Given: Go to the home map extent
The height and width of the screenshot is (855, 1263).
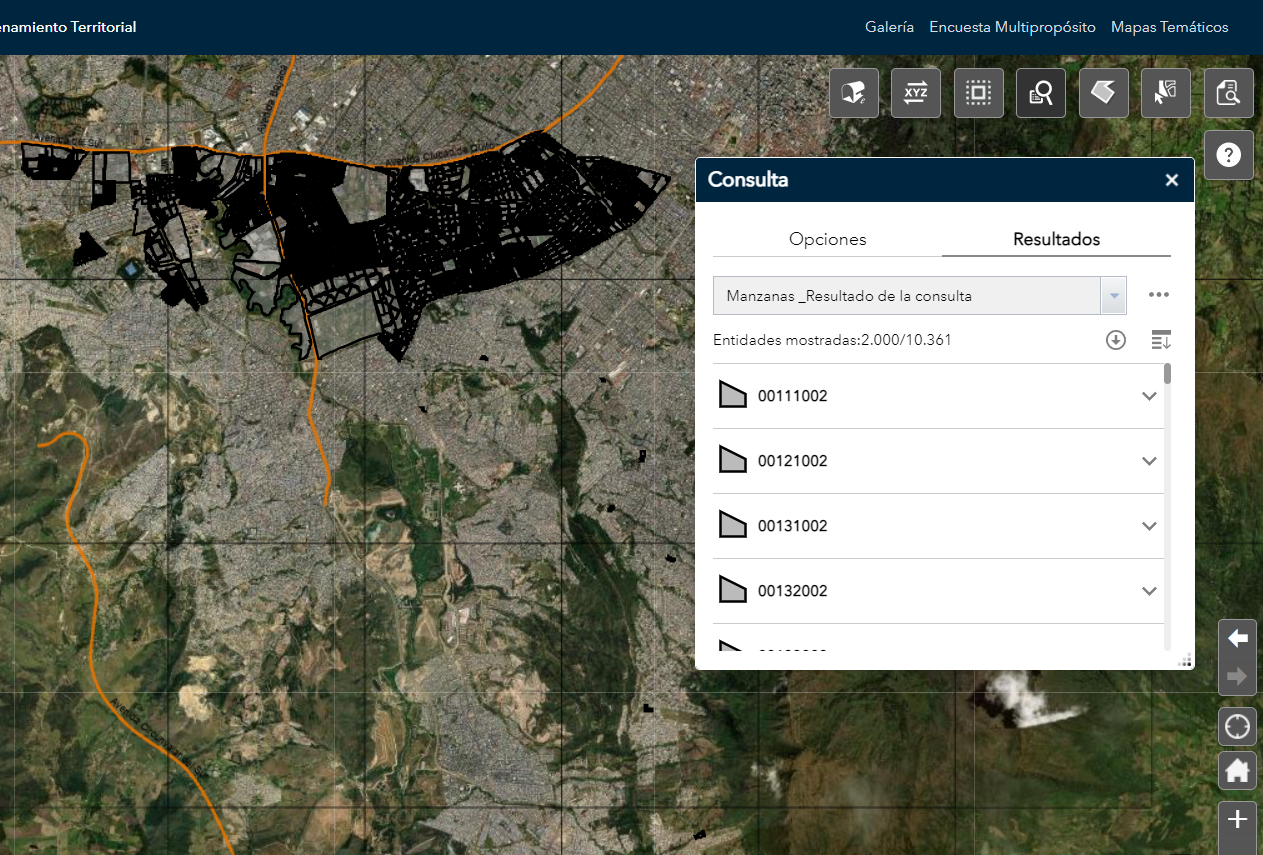Looking at the screenshot, I should (1237, 771).
